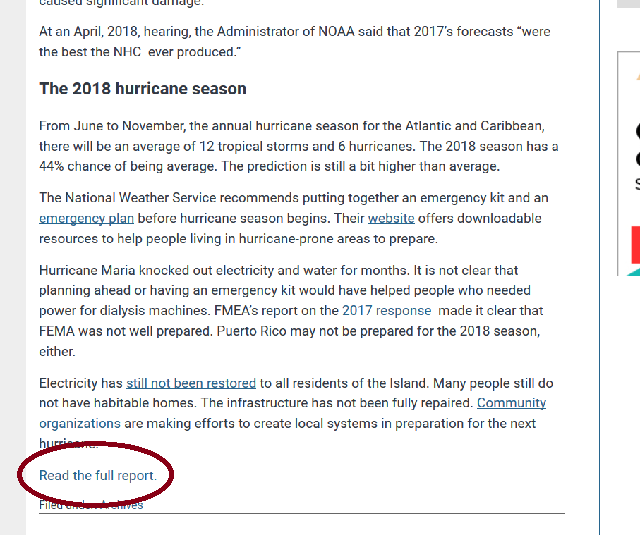Click the divider line below "Filed under"

click(x=302, y=513)
